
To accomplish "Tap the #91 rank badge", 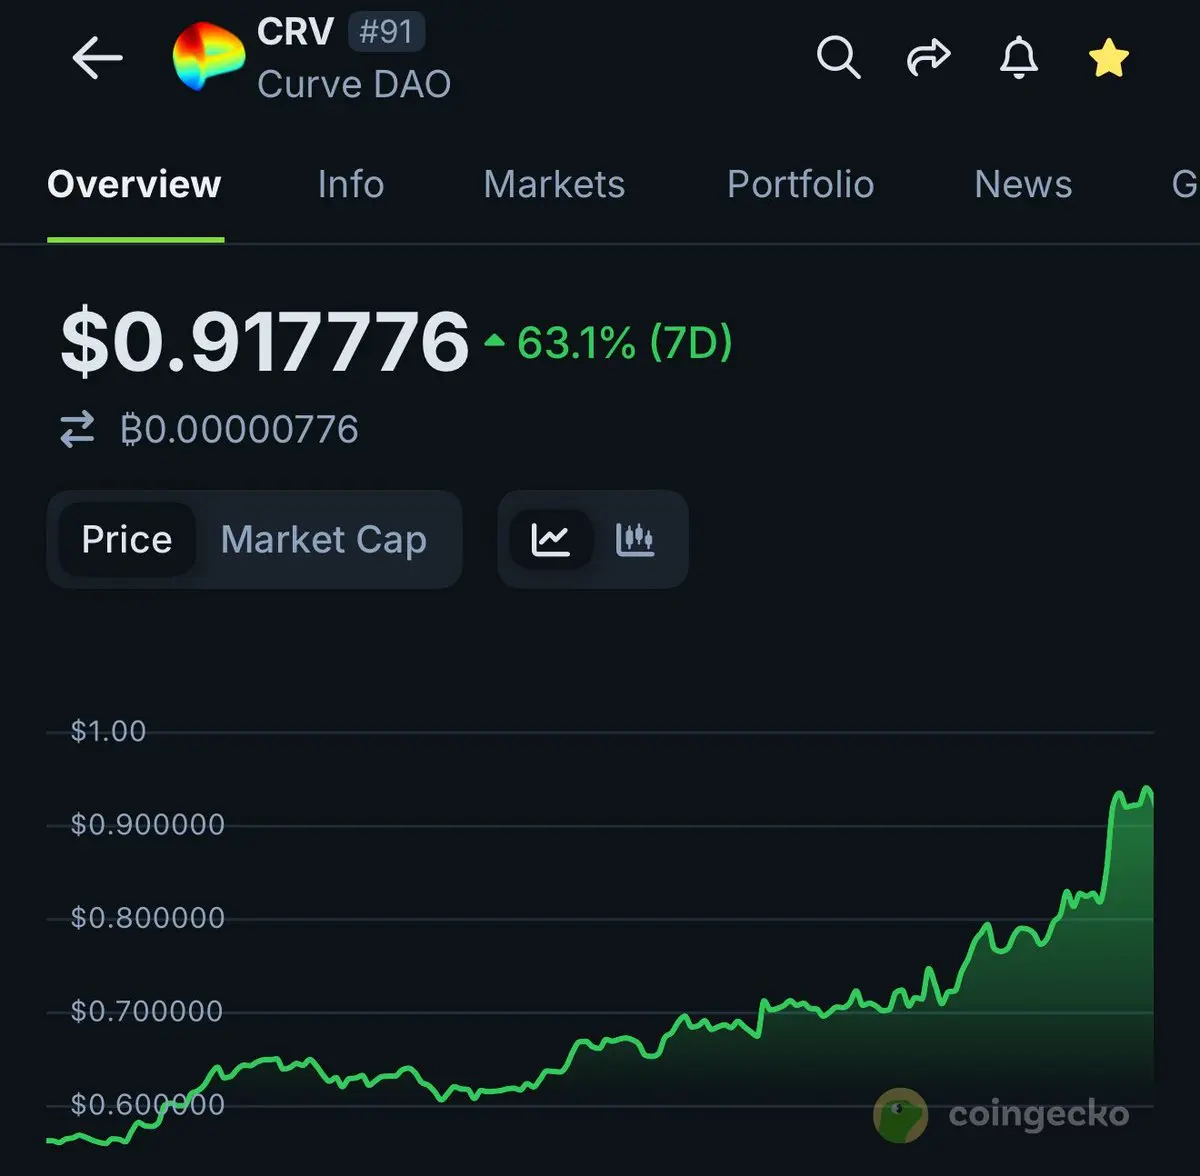I will pos(386,32).
